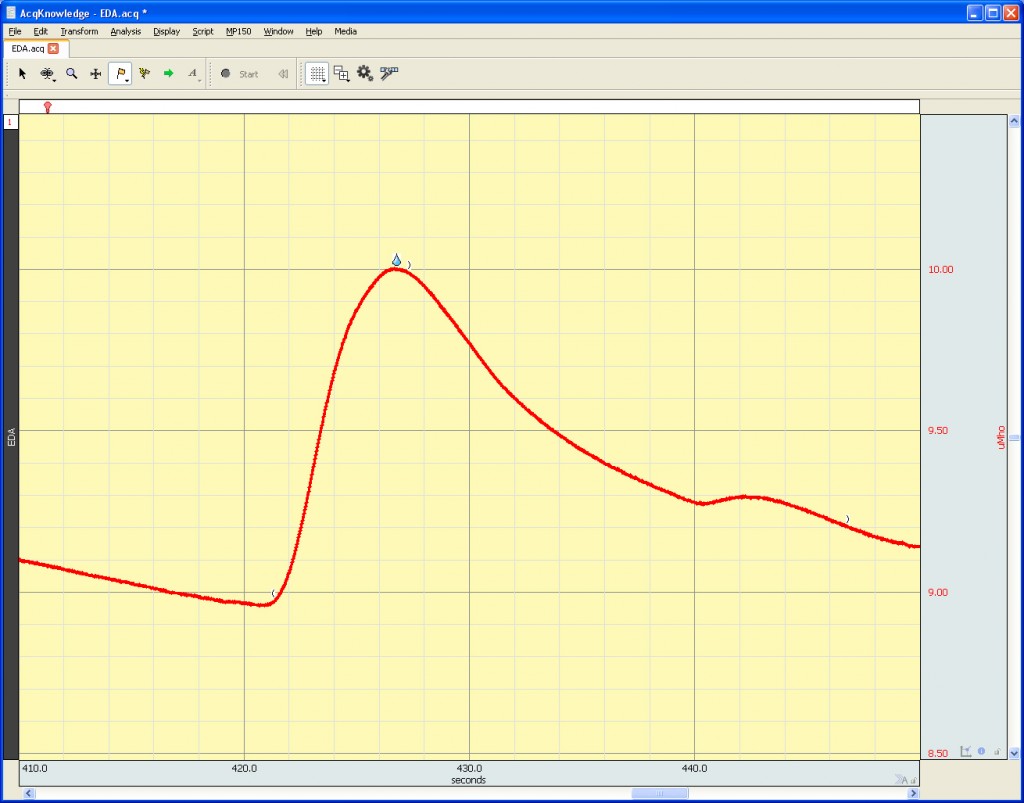Screen dimensions: 1024x803
Task: Open the Window menu
Action: click(x=278, y=31)
